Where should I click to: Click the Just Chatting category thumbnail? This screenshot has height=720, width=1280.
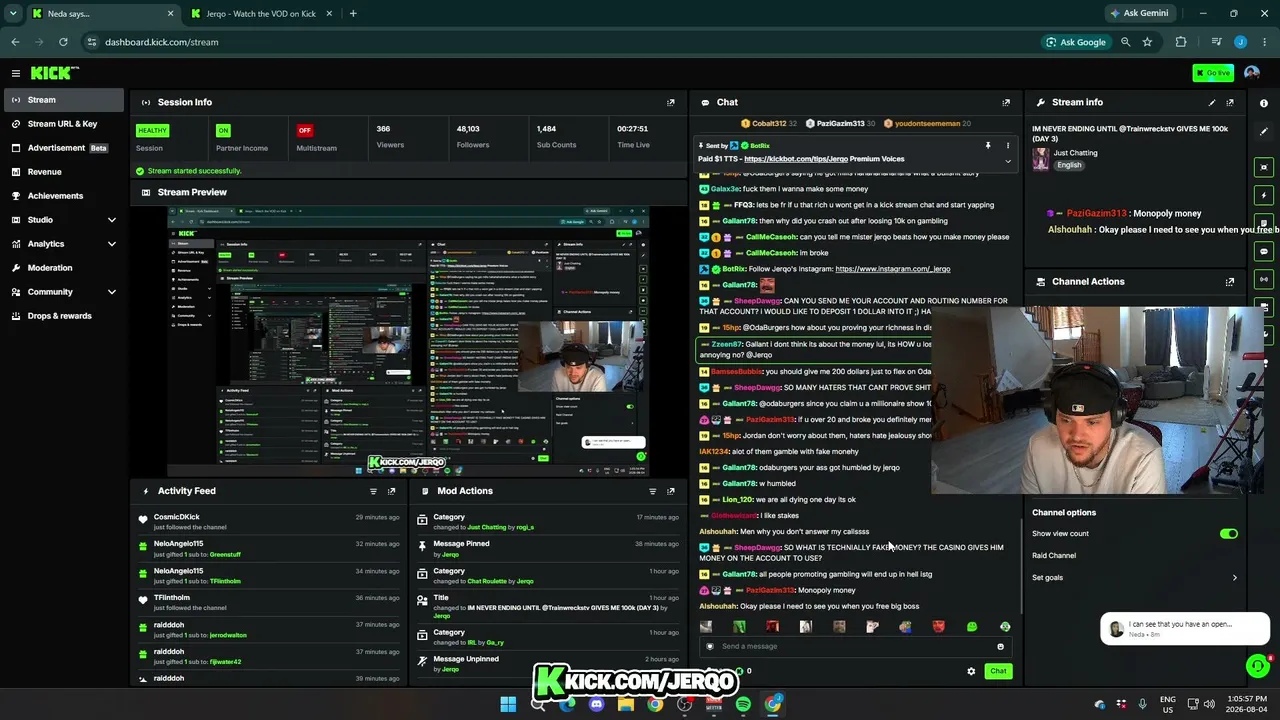tap(1041, 159)
